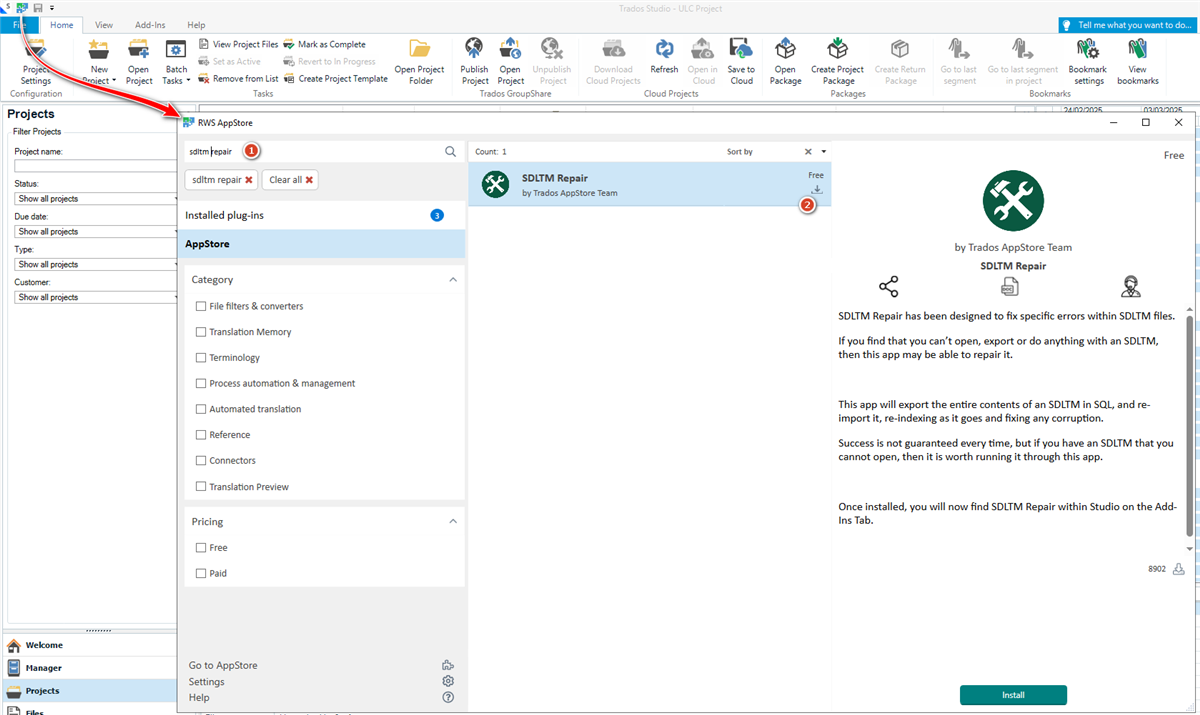This screenshot has height=715, width=1200.
Task: Switch to the Add-Ins ribbon tab
Action: coord(150,25)
